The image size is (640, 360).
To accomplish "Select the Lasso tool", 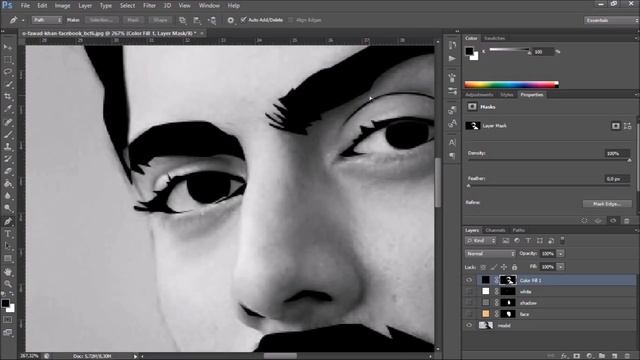I will coord(8,72).
